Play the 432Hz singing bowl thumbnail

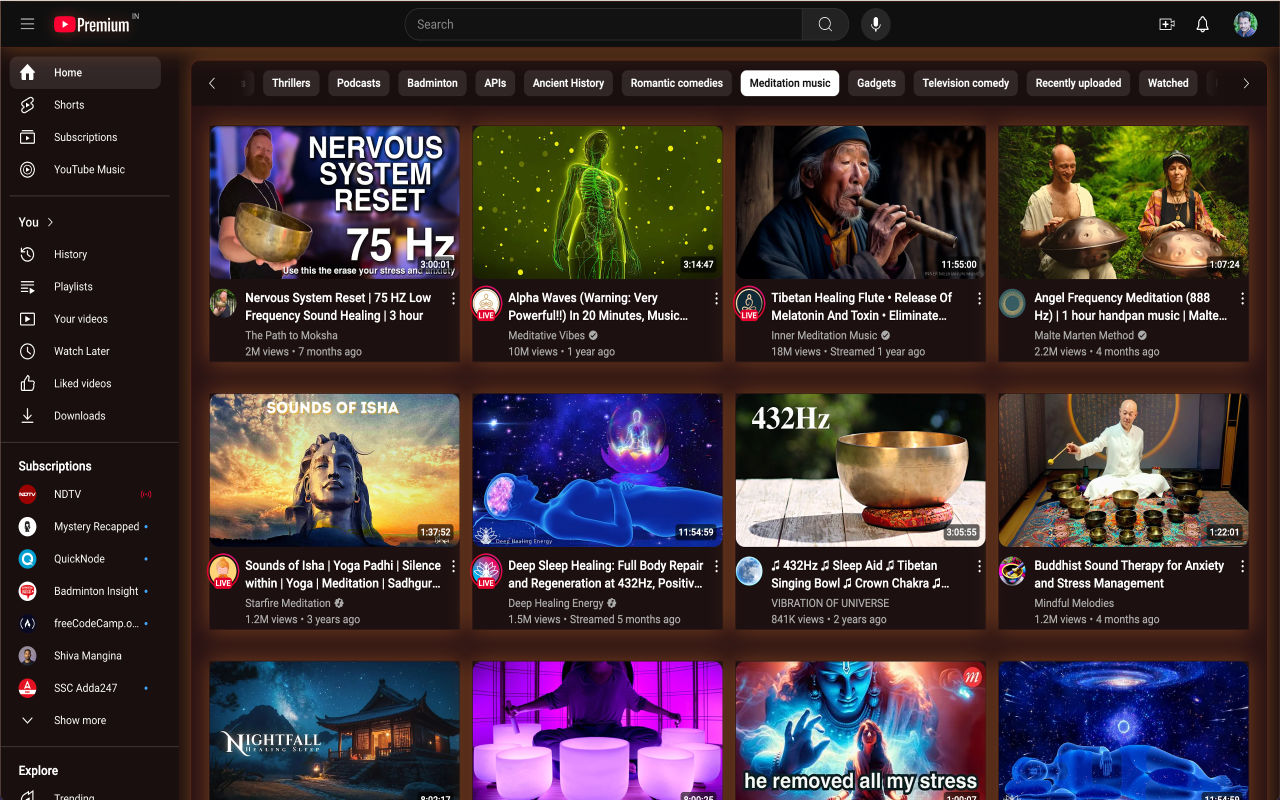[860, 470]
